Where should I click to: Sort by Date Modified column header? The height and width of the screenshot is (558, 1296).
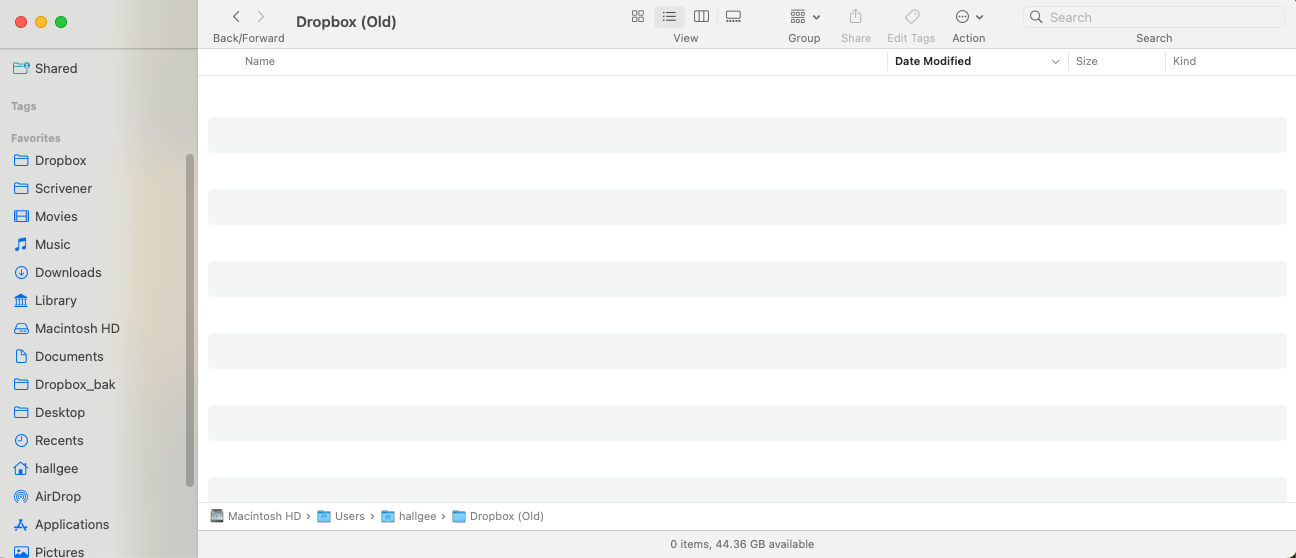(x=933, y=61)
